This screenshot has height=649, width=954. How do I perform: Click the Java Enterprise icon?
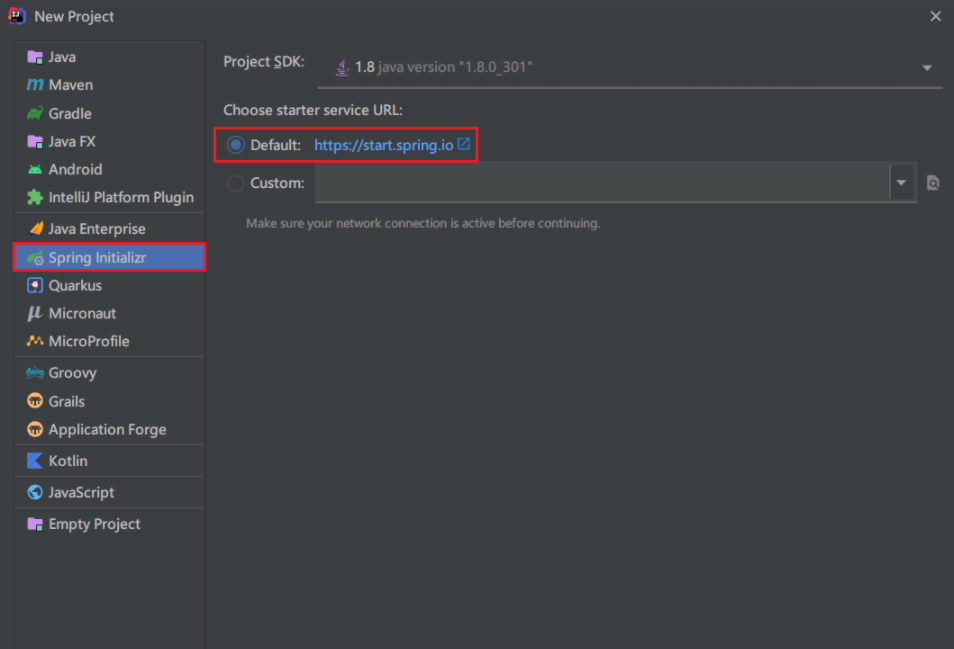coord(36,229)
